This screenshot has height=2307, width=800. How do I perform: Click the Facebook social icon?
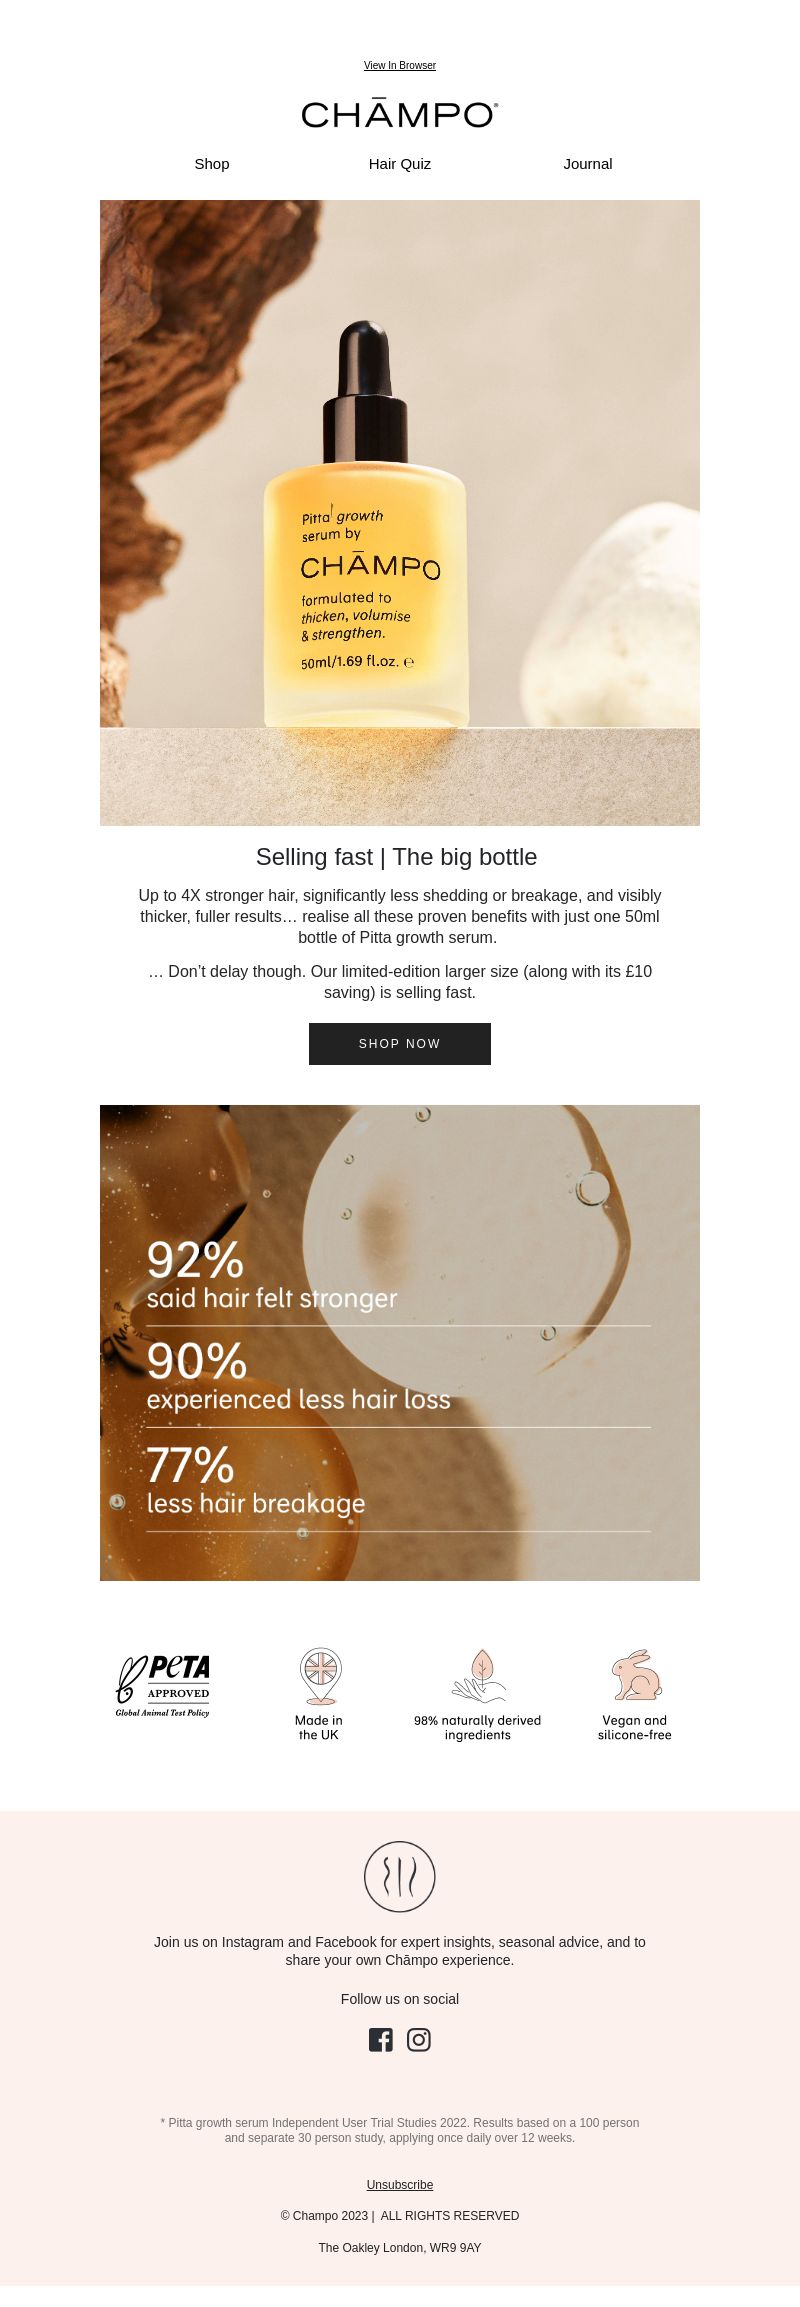click(381, 2039)
